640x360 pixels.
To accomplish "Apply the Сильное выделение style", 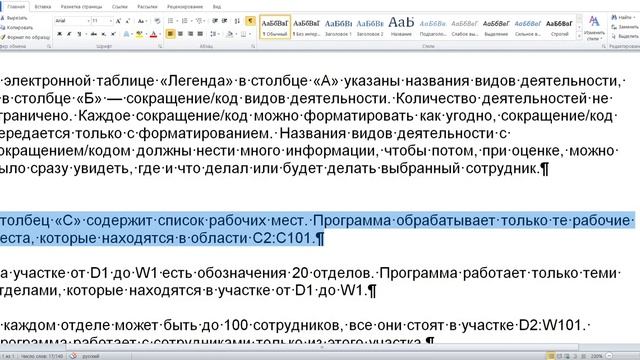I will click(527, 27).
